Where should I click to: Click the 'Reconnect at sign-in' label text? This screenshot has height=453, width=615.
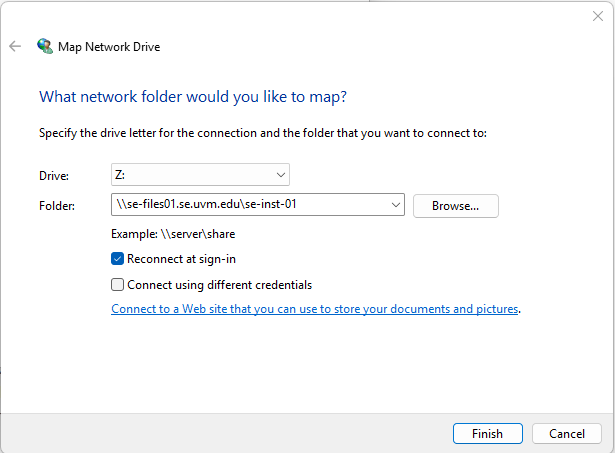coord(181,259)
